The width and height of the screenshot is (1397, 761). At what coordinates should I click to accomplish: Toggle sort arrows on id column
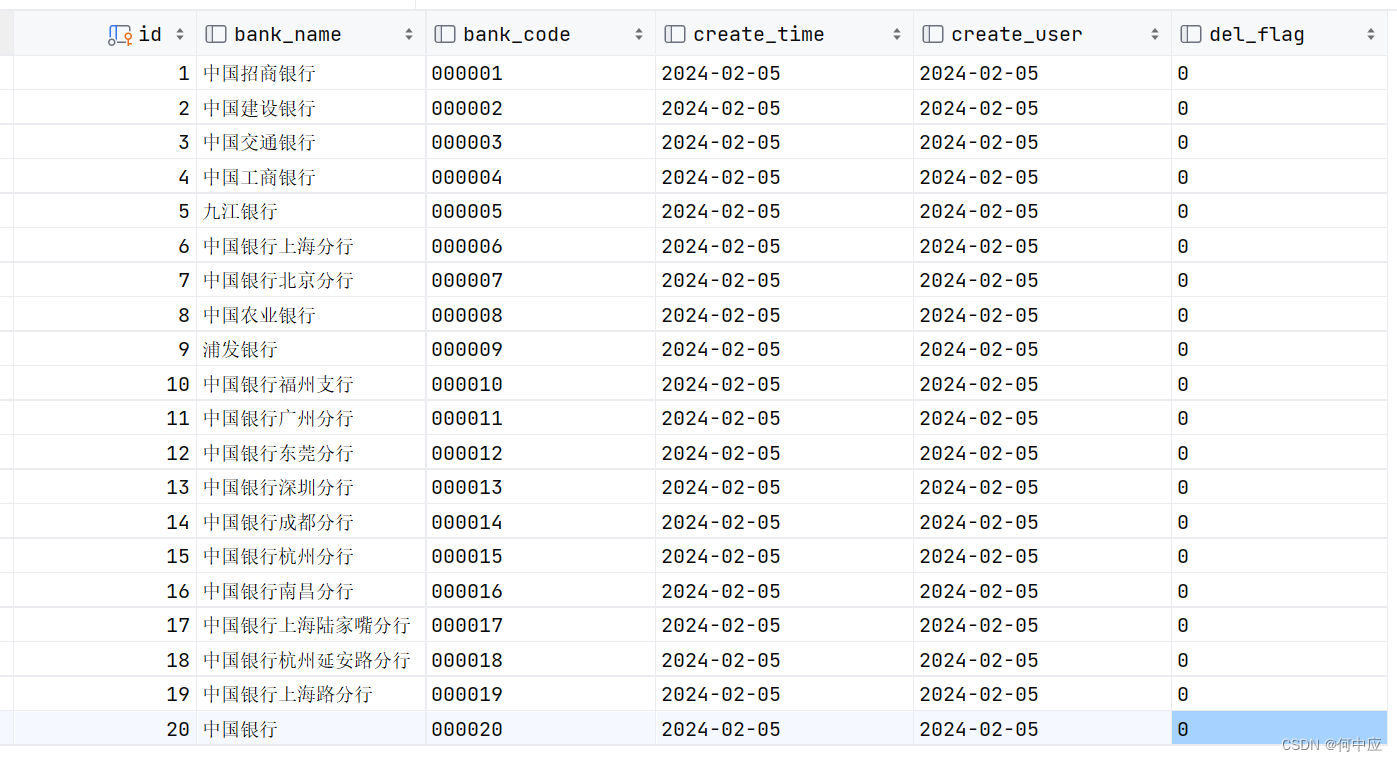180,34
